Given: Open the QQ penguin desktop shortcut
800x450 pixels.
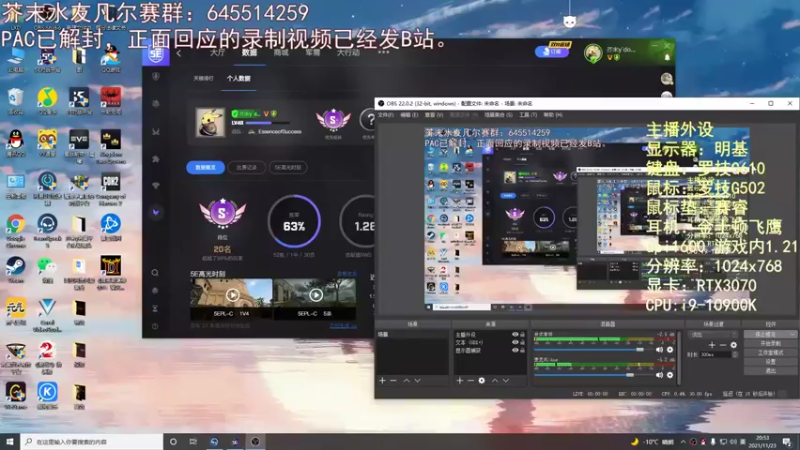Looking at the screenshot, I should (x=15, y=140).
